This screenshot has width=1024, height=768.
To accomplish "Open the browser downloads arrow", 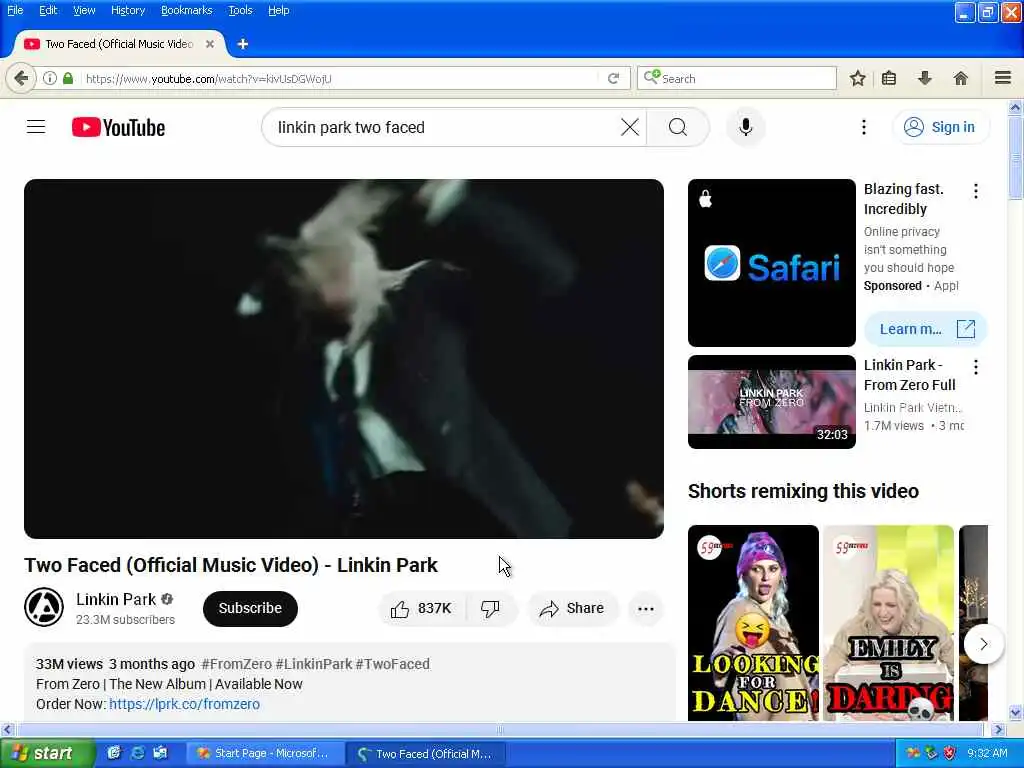I will click(x=924, y=78).
